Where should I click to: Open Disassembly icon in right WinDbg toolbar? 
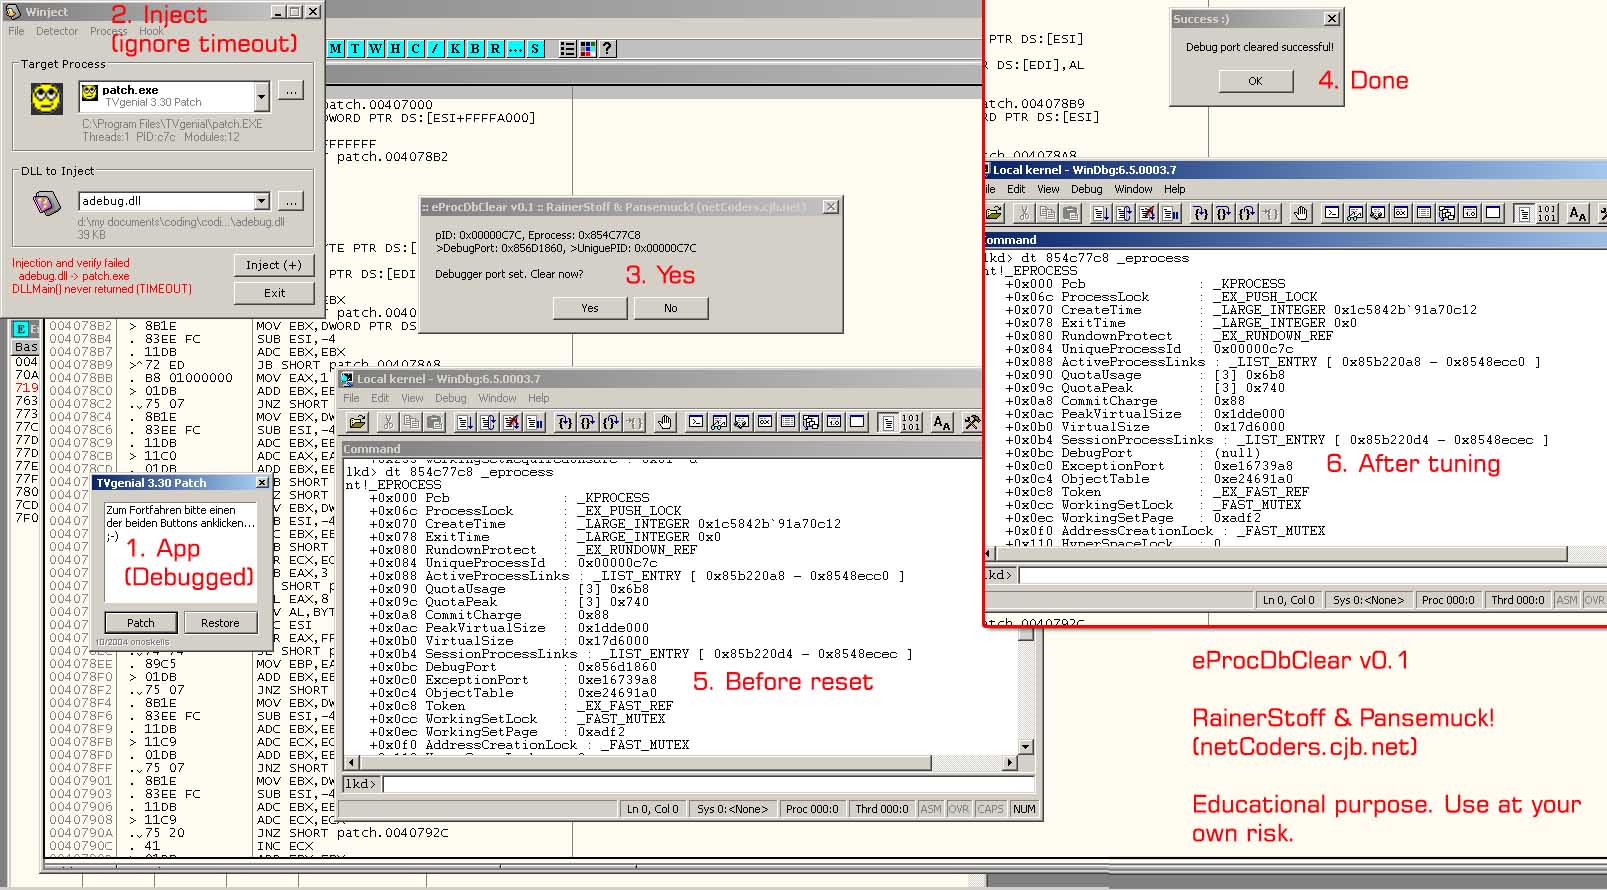pyautogui.click(x=1470, y=213)
